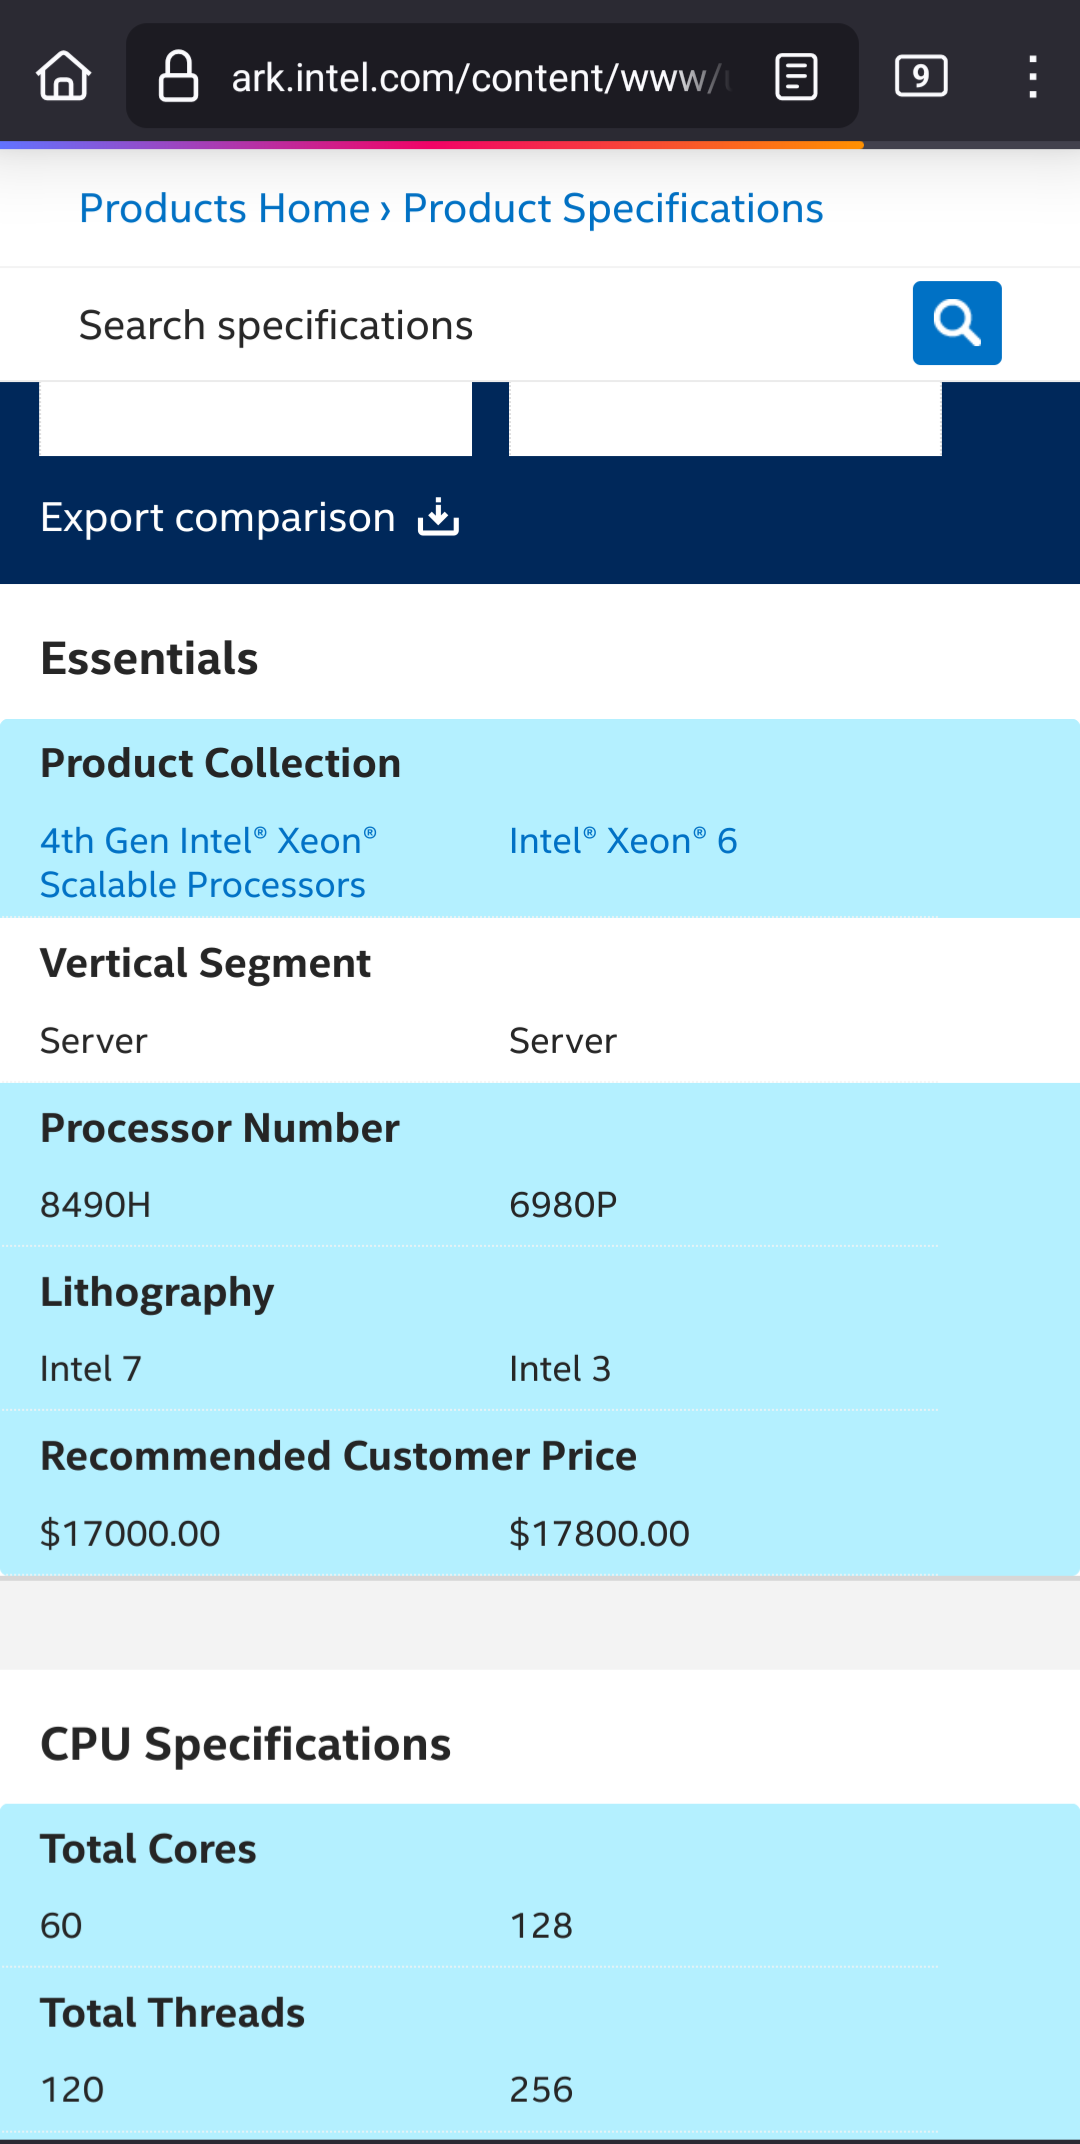Select the right white product card
Image resolution: width=1080 pixels, height=2144 pixels.
[725, 419]
